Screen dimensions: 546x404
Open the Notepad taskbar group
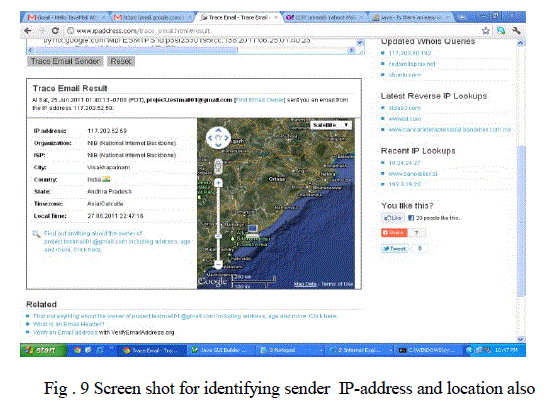coord(291,350)
